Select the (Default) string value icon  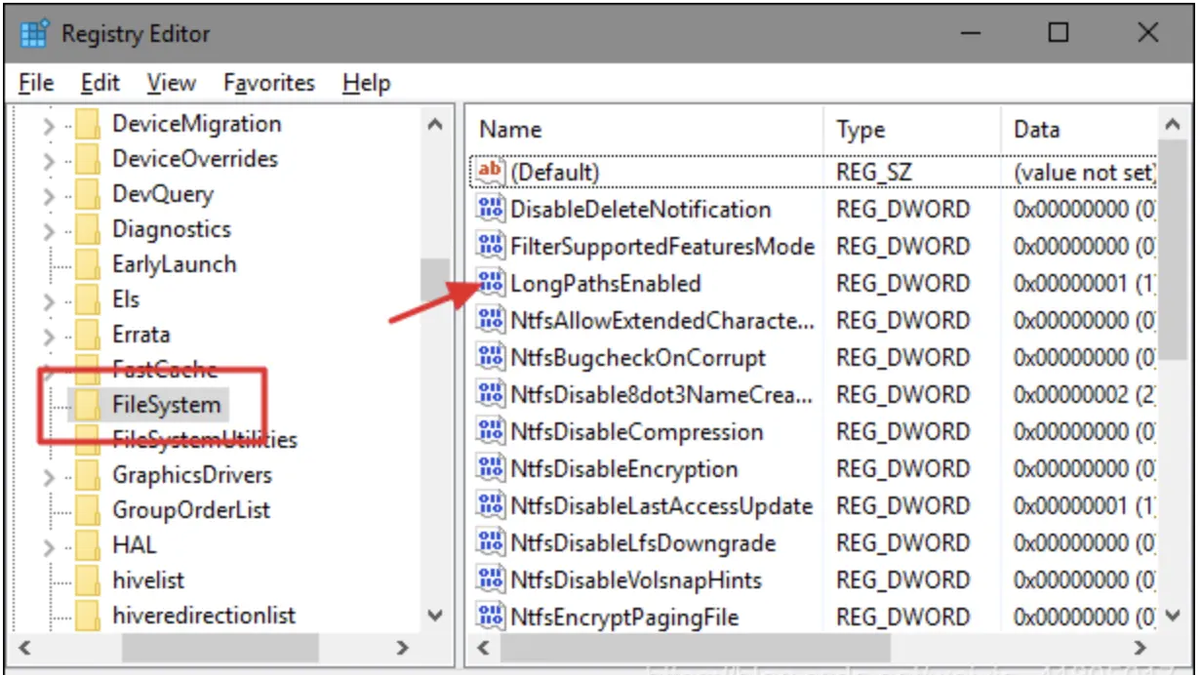491,172
